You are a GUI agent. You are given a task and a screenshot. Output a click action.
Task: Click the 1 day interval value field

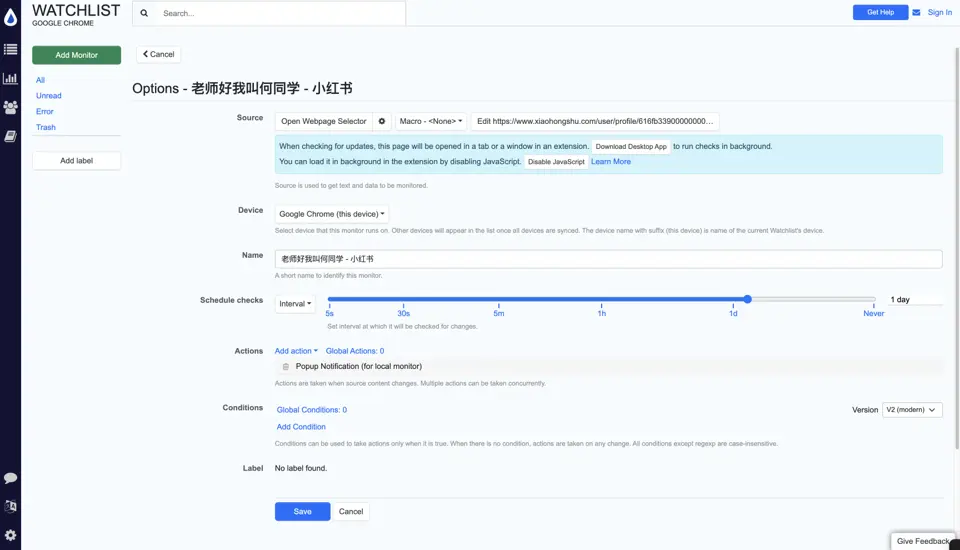tap(916, 299)
